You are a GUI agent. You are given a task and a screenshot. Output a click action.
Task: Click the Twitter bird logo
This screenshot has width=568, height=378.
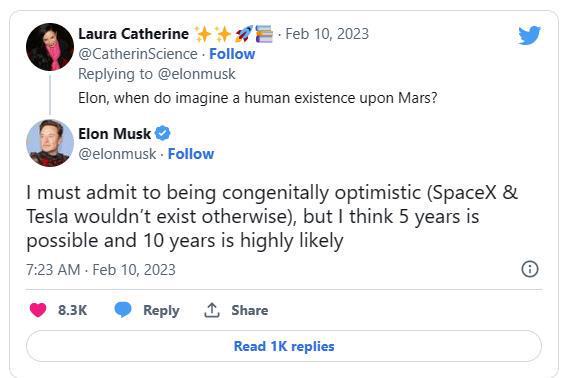point(529,35)
